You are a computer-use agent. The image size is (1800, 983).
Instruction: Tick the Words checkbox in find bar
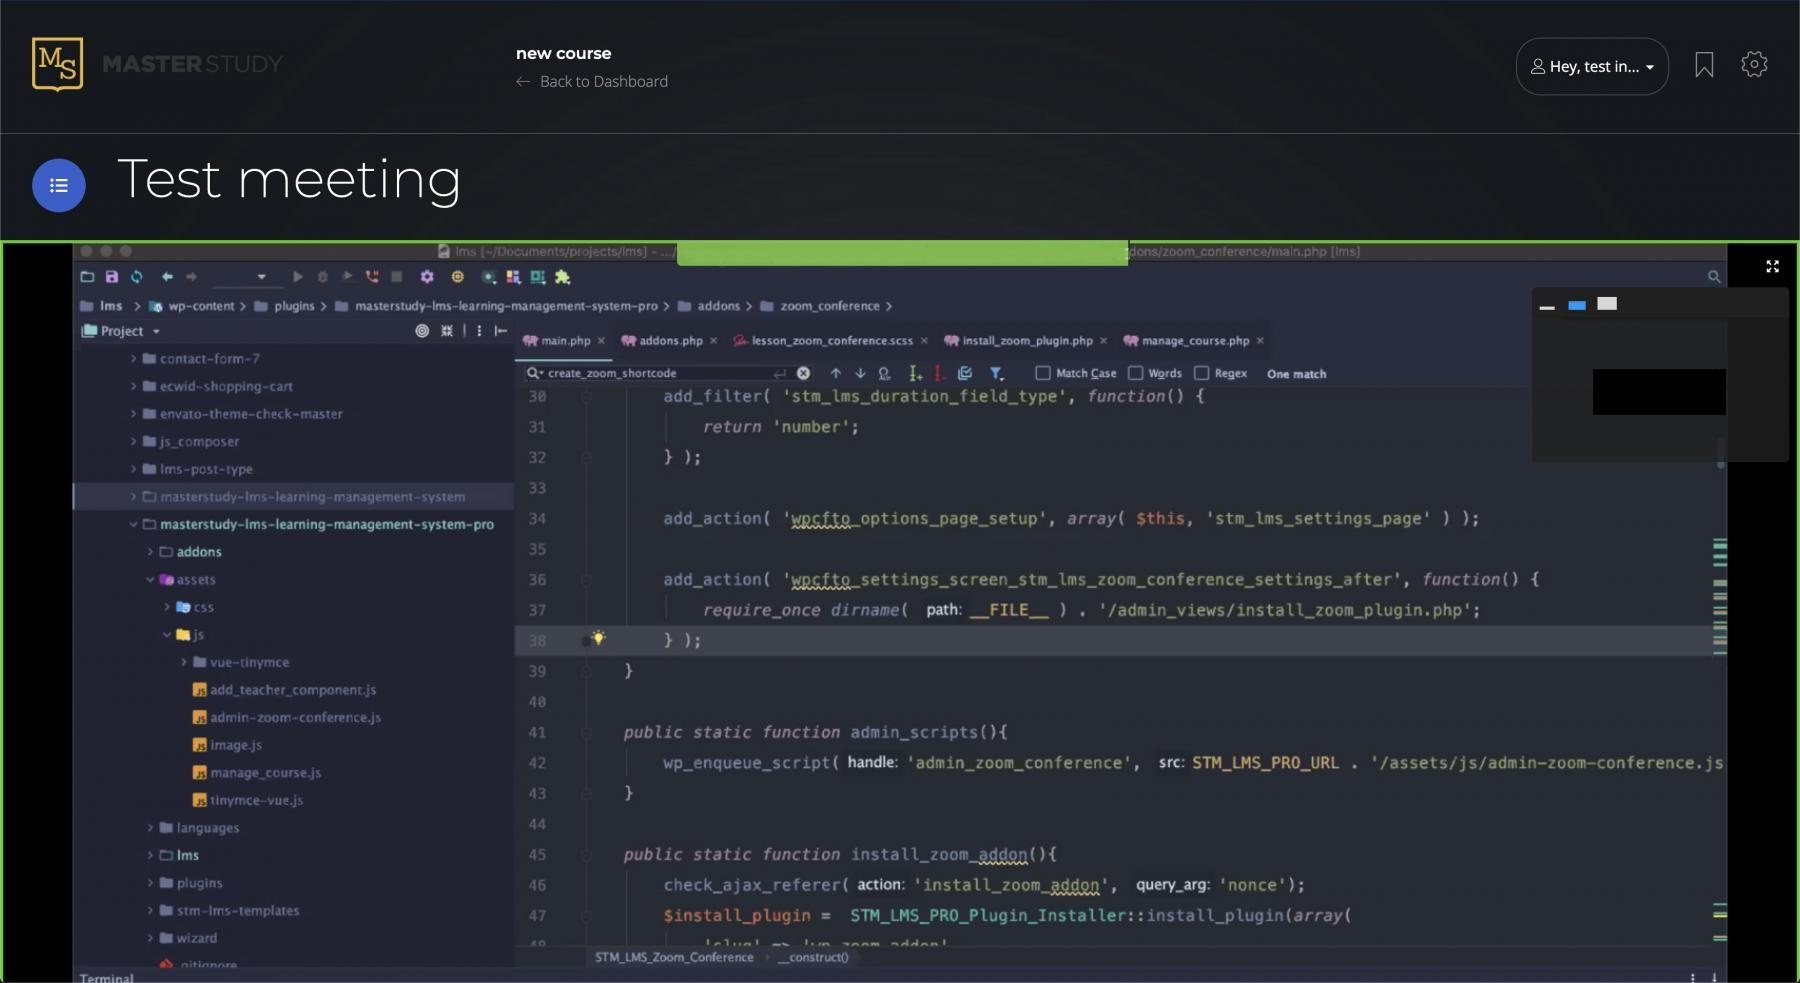1136,373
